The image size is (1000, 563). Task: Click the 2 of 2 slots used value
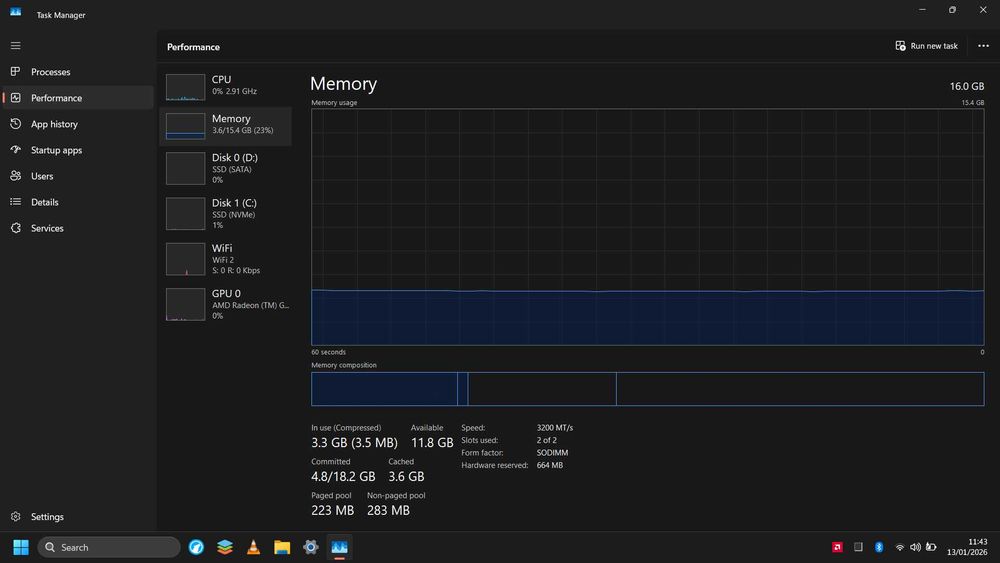coord(547,440)
